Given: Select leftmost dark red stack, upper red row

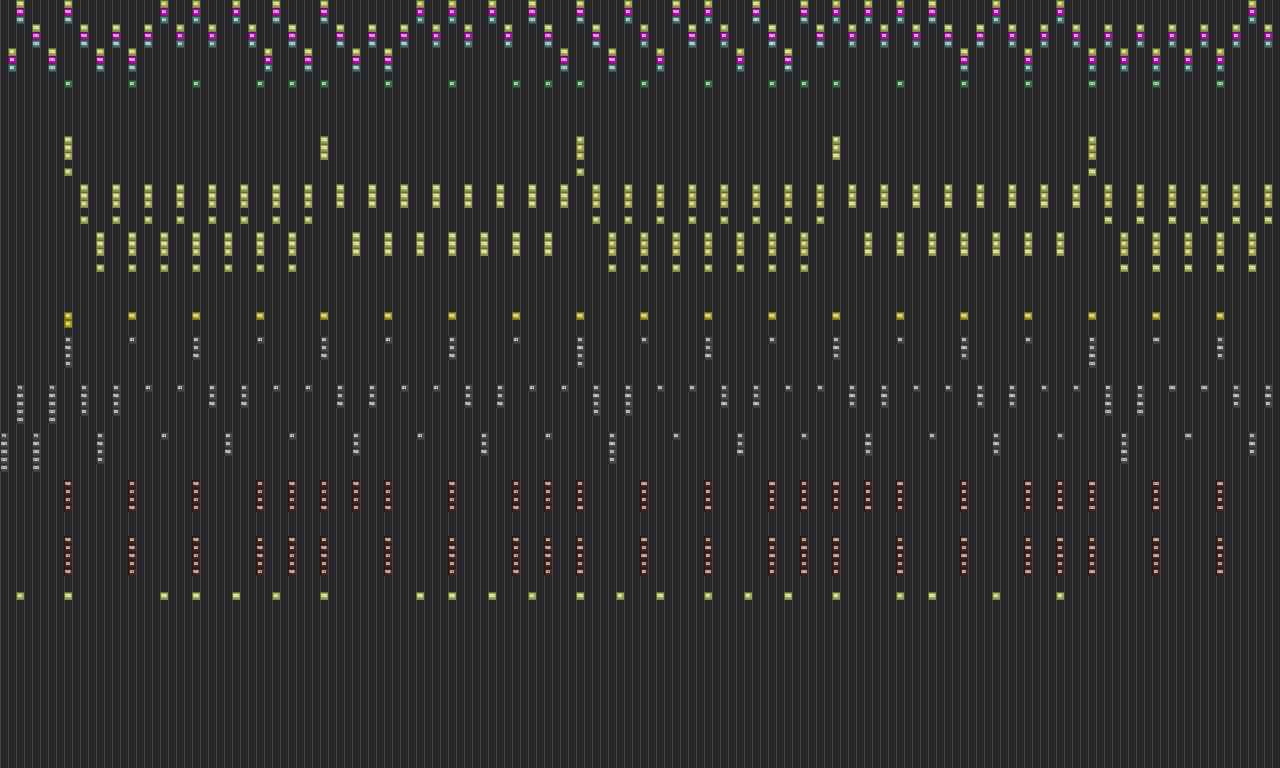Looking at the screenshot, I should click(68, 496).
